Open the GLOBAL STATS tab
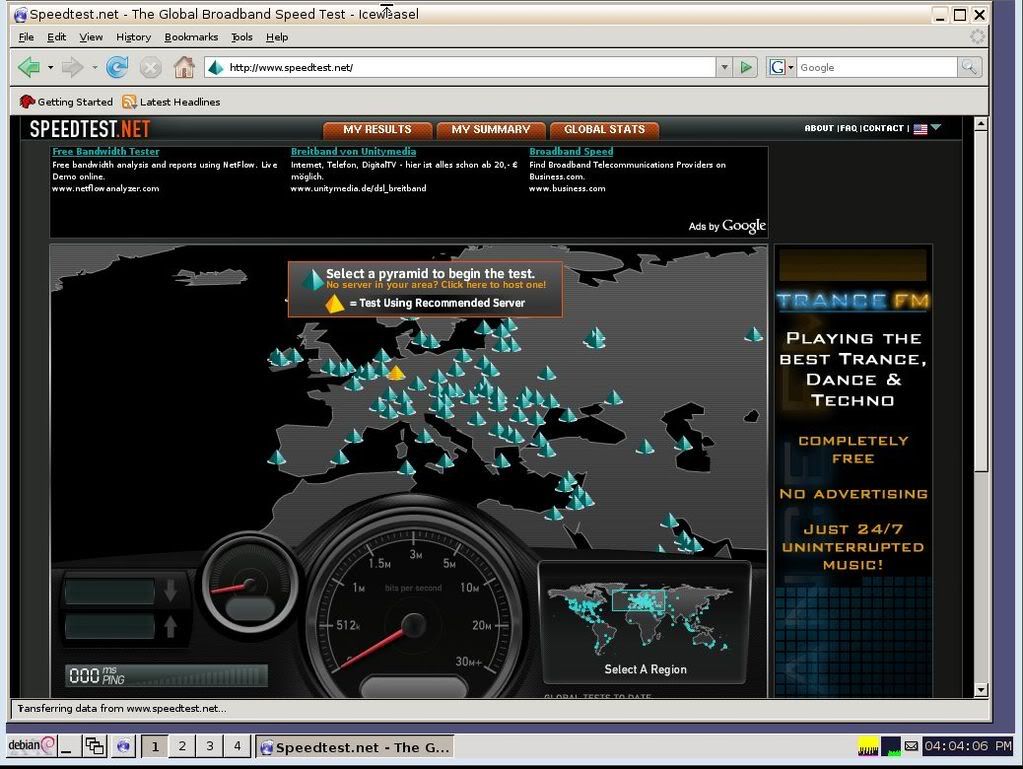Image resolution: width=1023 pixels, height=769 pixels. [604, 130]
